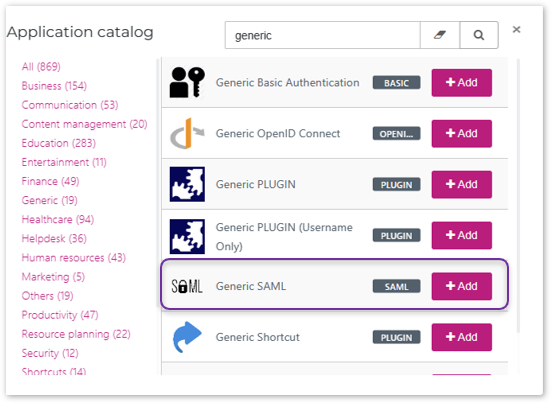The image size is (552, 403).
Task: Click the SAML padlock logo icon
Action: tap(187, 286)
